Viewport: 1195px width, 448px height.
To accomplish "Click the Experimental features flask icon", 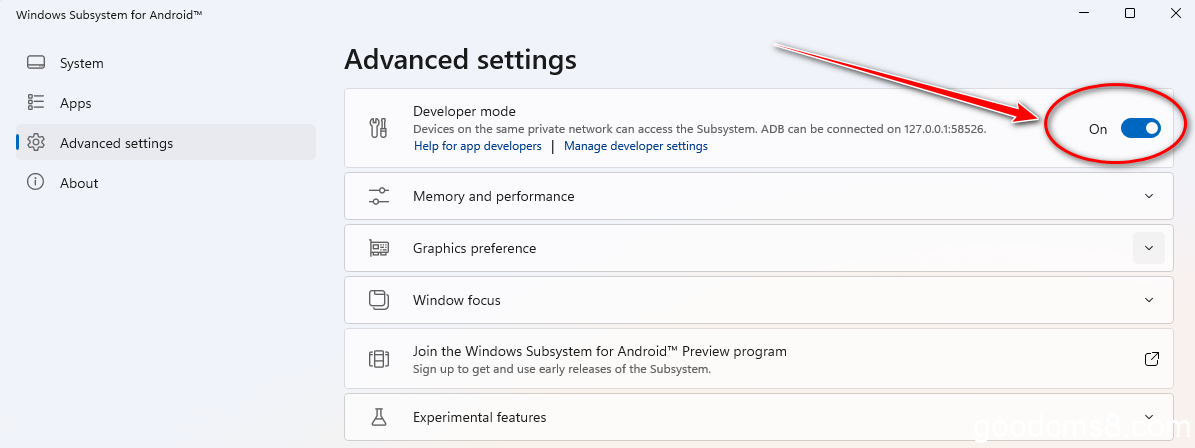I will pyautogui.click(x=379, y=417).
